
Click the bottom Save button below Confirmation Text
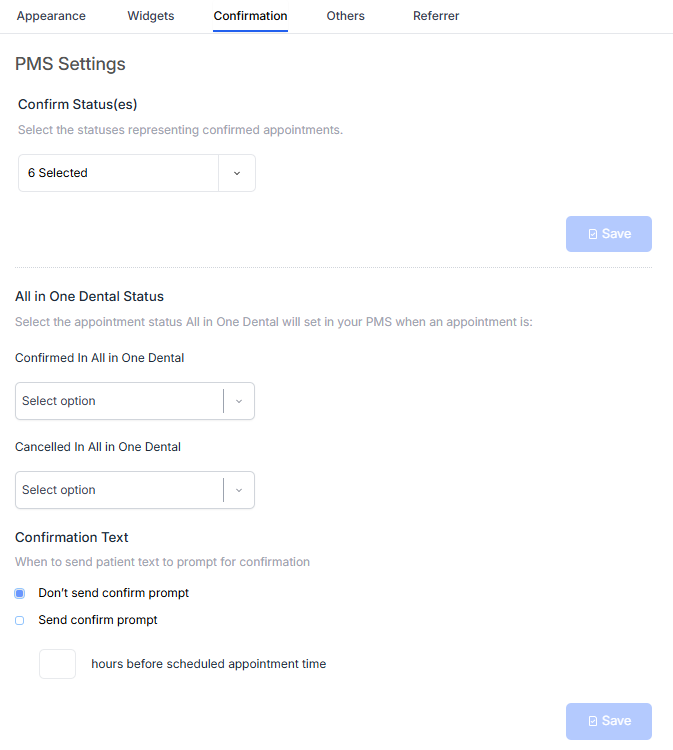point(609,721)
